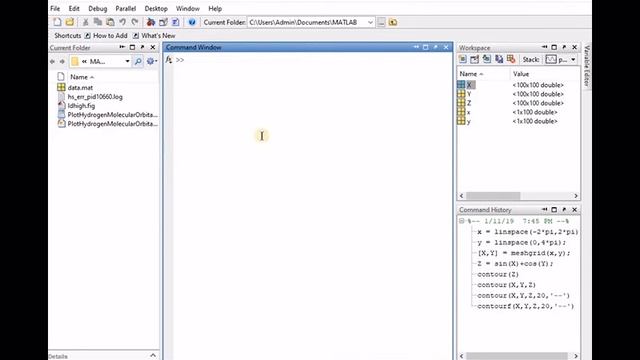Go up one folder level icon
640x360 pixels.
click(x=393, y=22)
